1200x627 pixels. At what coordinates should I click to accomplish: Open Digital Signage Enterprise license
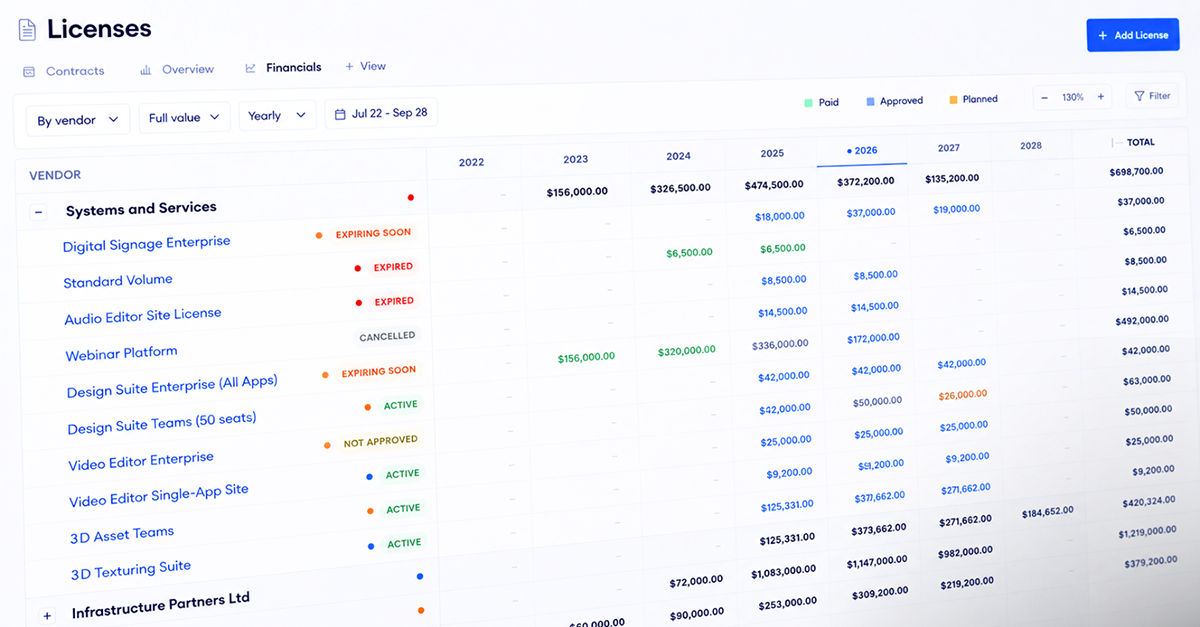pos(147,243)
